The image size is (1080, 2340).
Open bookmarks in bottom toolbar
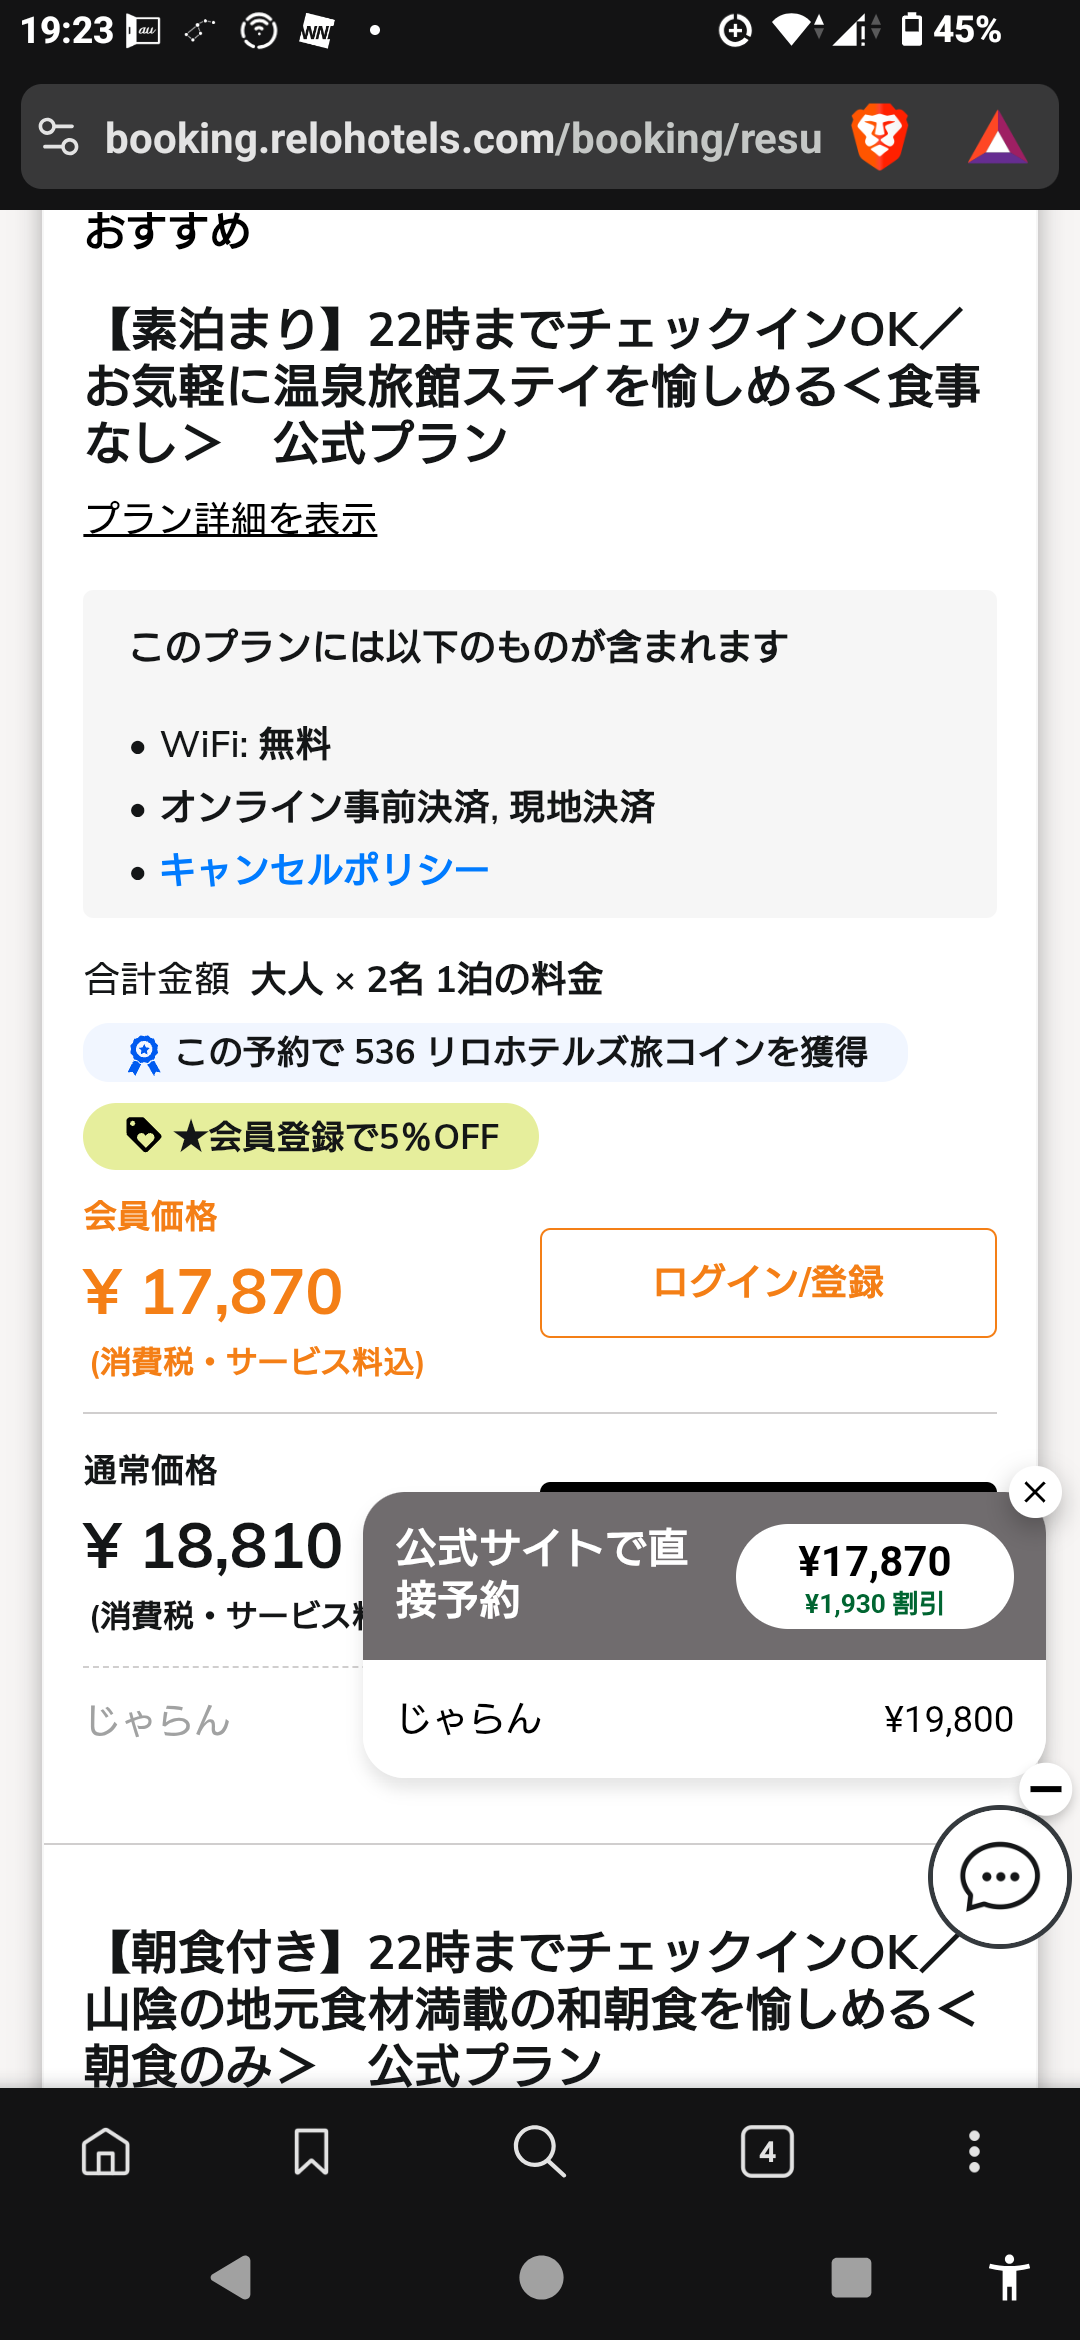click(x=311, y=2152)
